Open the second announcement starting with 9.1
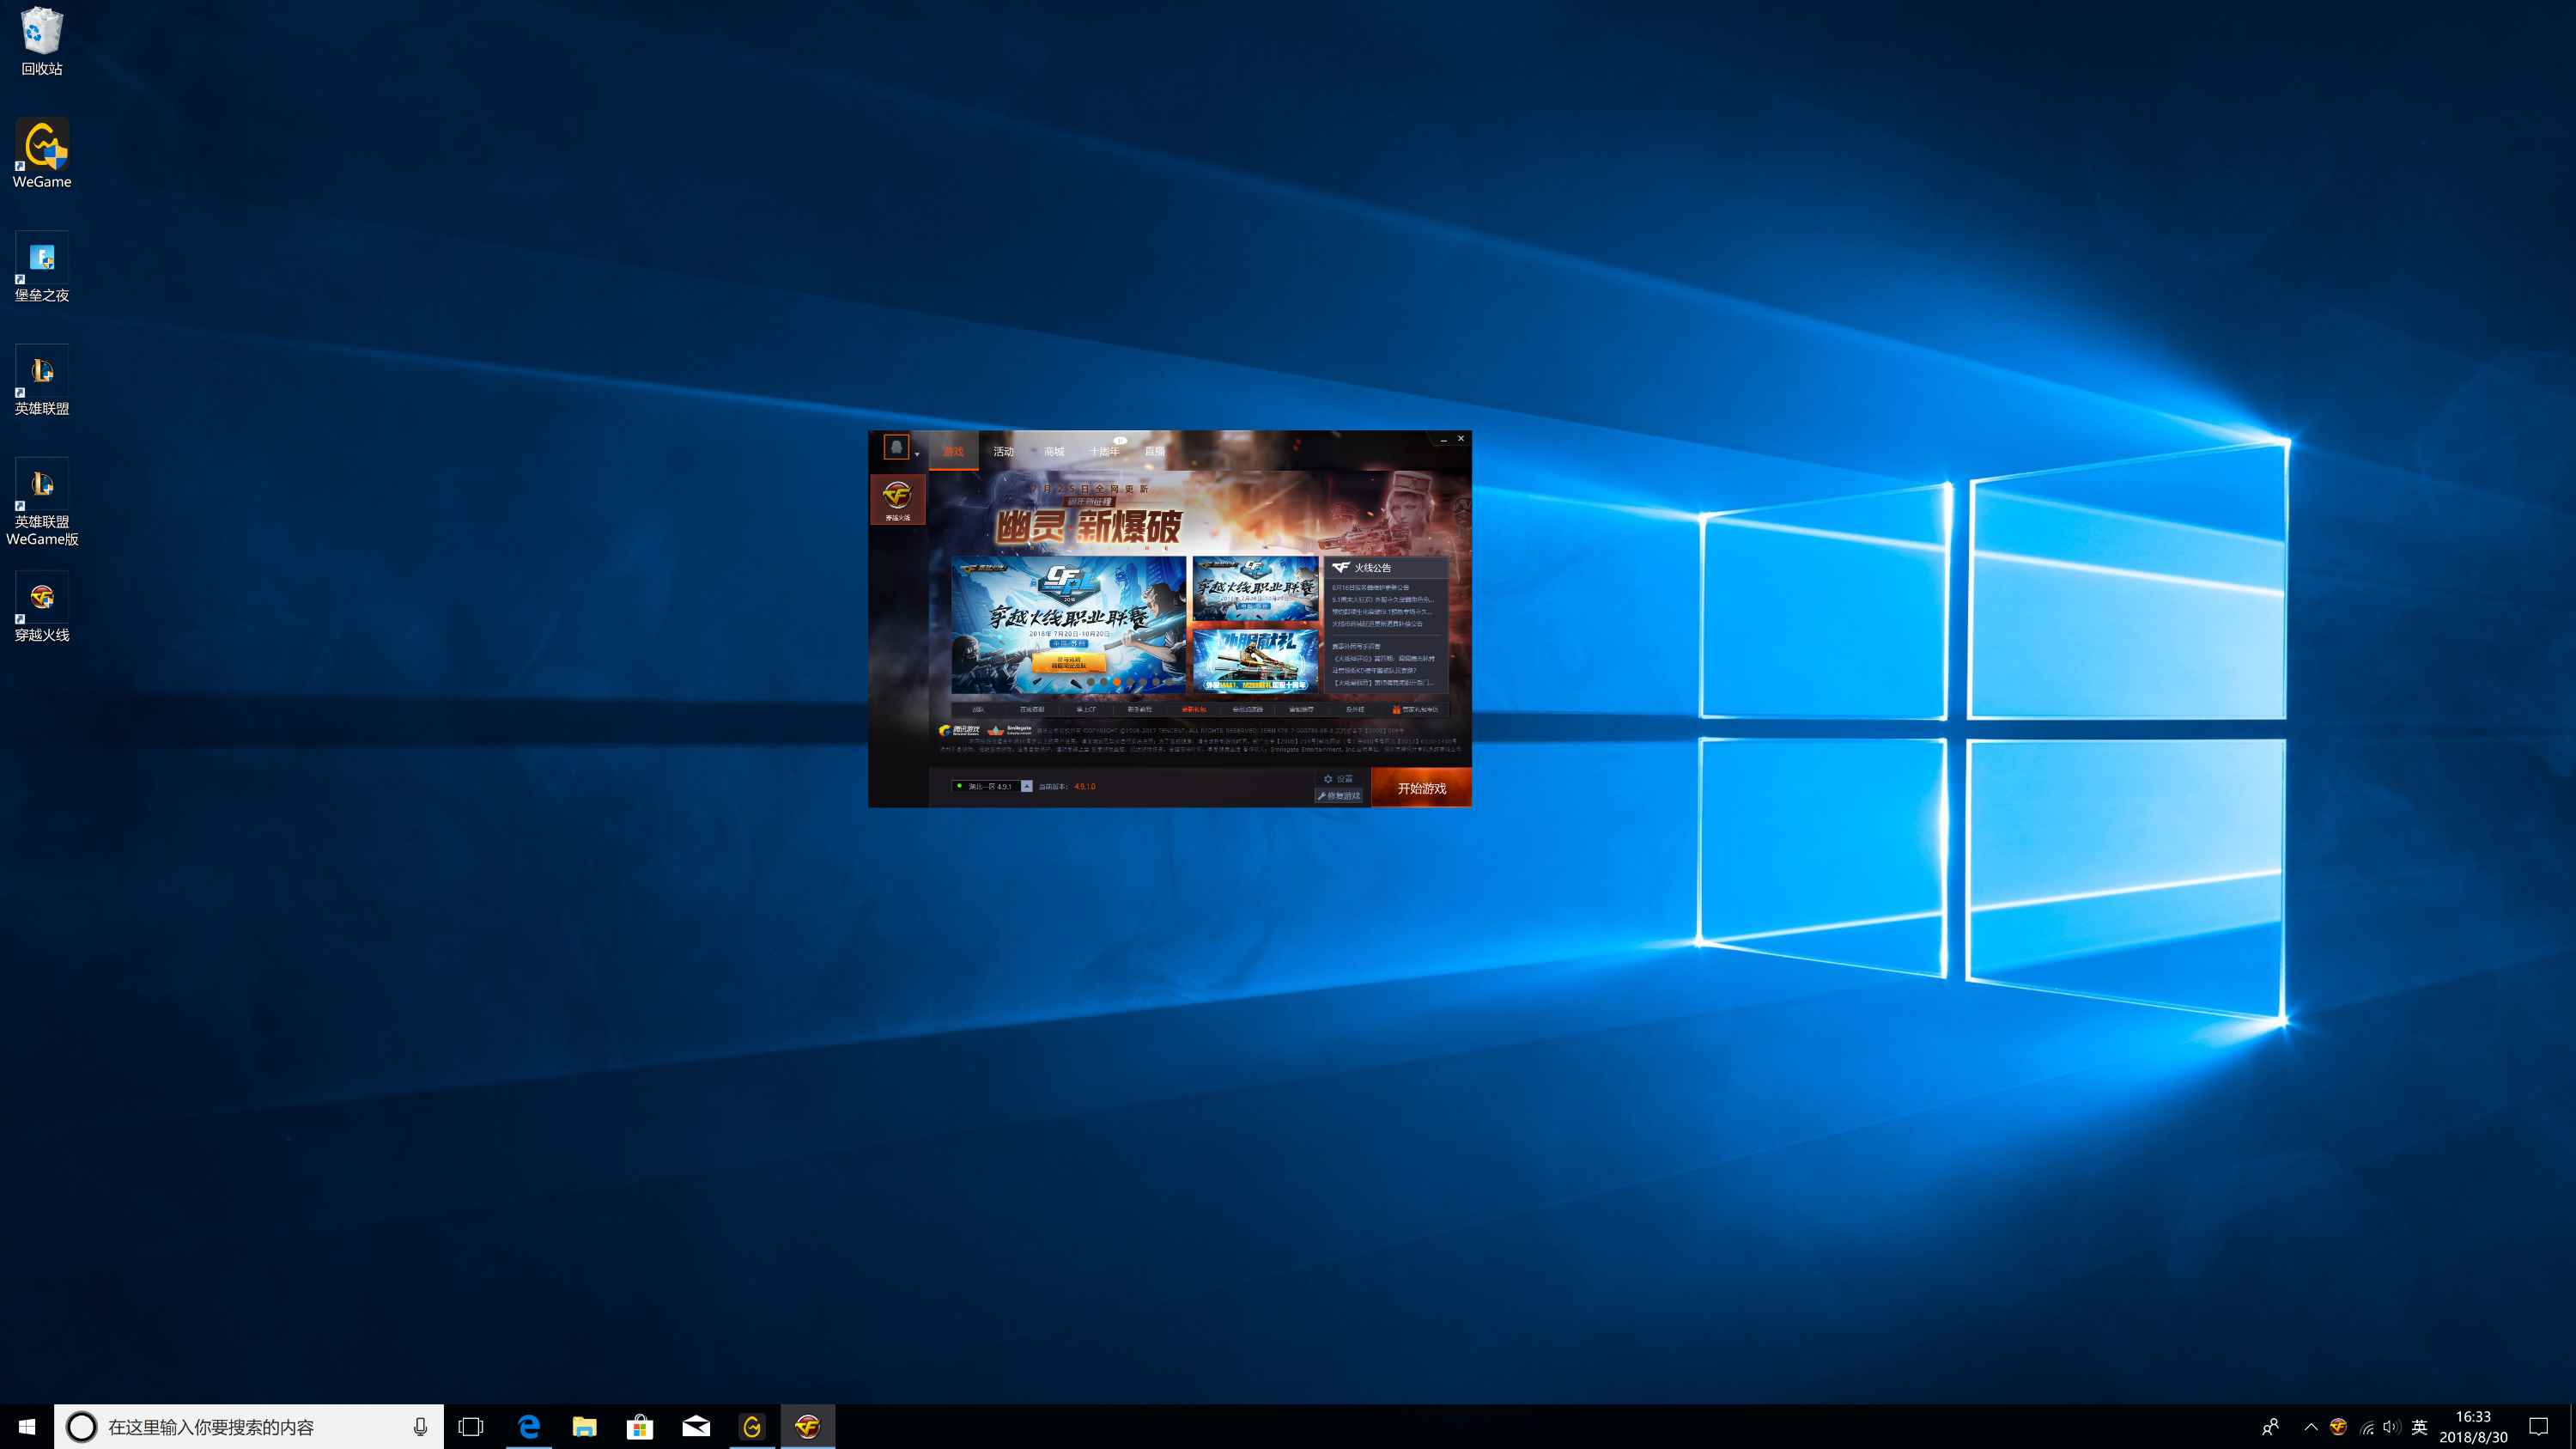This screenshot has height=1449, width=2576. coord(1383,600)
